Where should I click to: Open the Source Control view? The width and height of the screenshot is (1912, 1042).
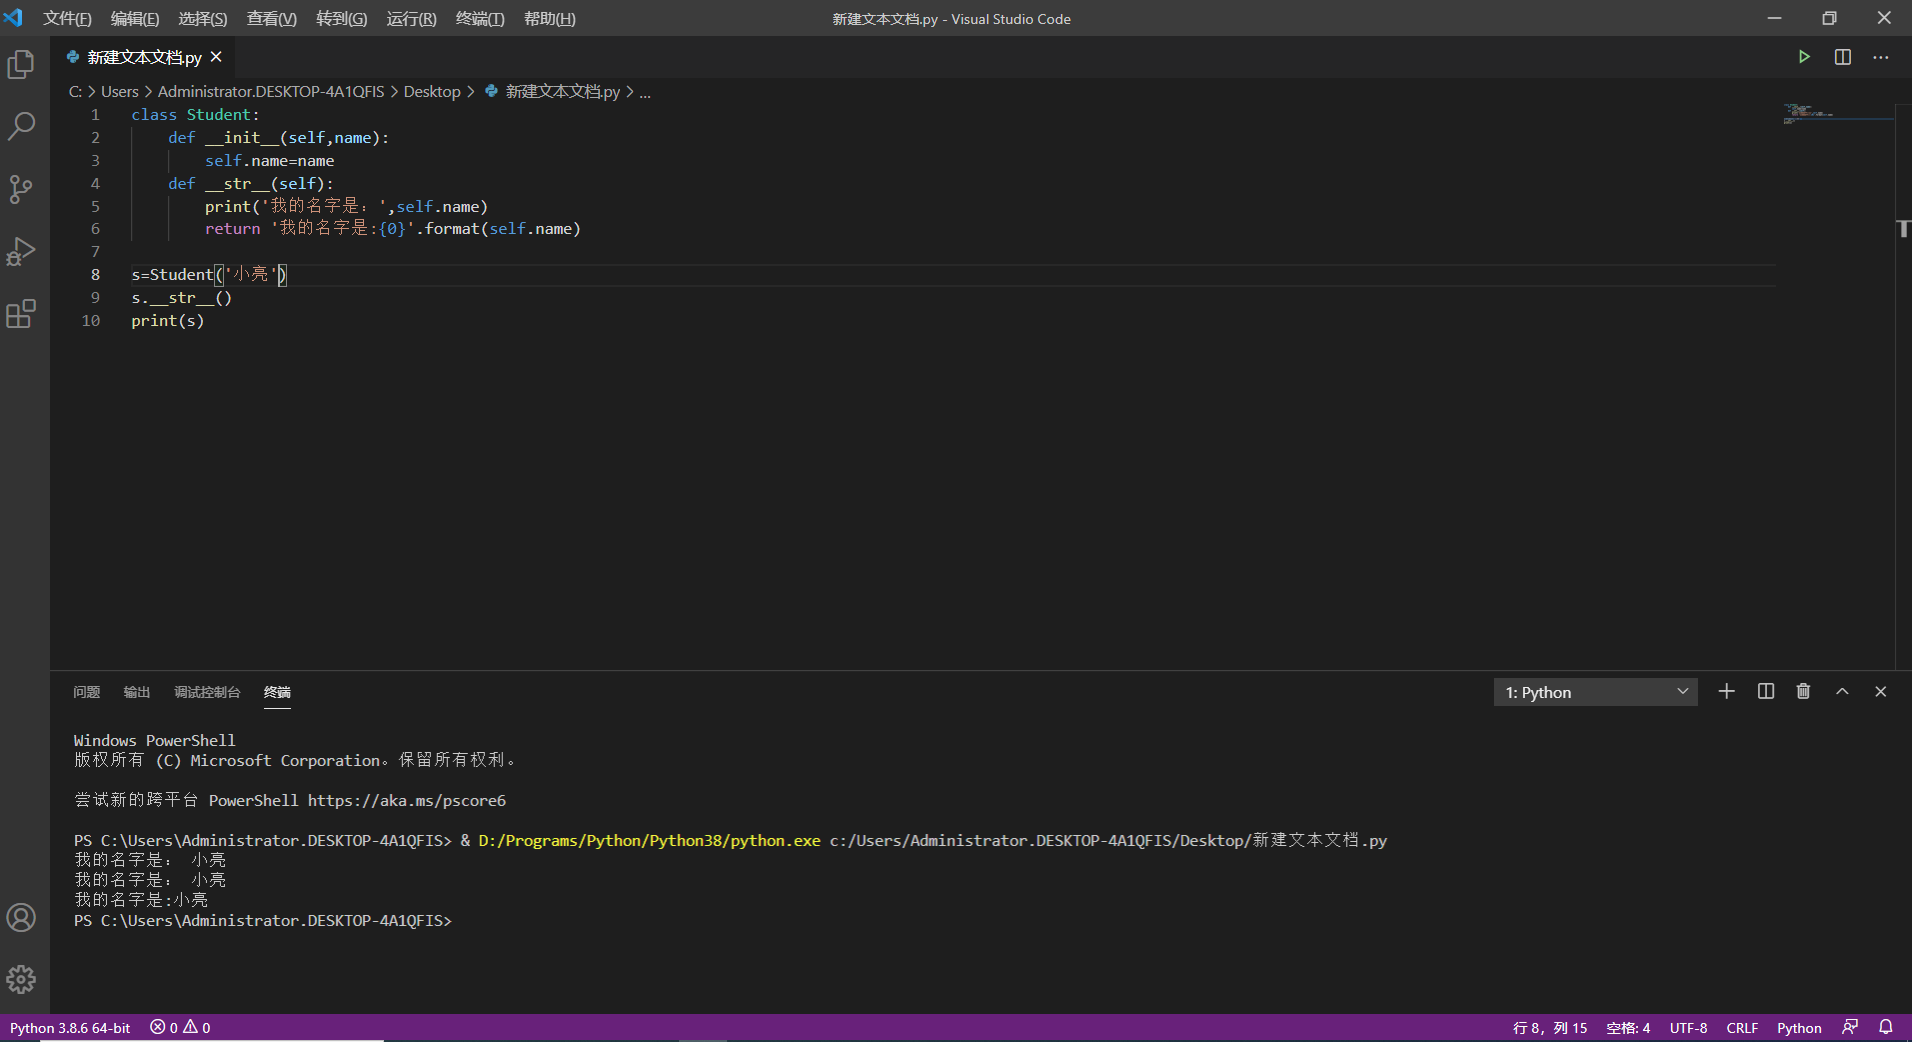click(x=21, y=189)
